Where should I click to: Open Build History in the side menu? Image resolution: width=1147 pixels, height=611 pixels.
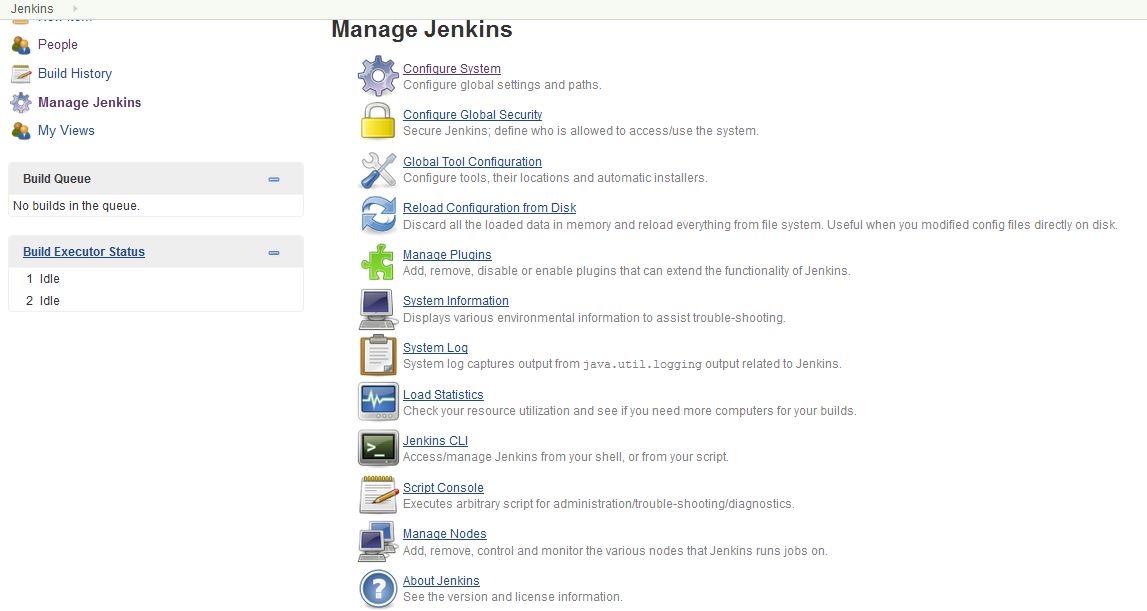coord(75,73)
